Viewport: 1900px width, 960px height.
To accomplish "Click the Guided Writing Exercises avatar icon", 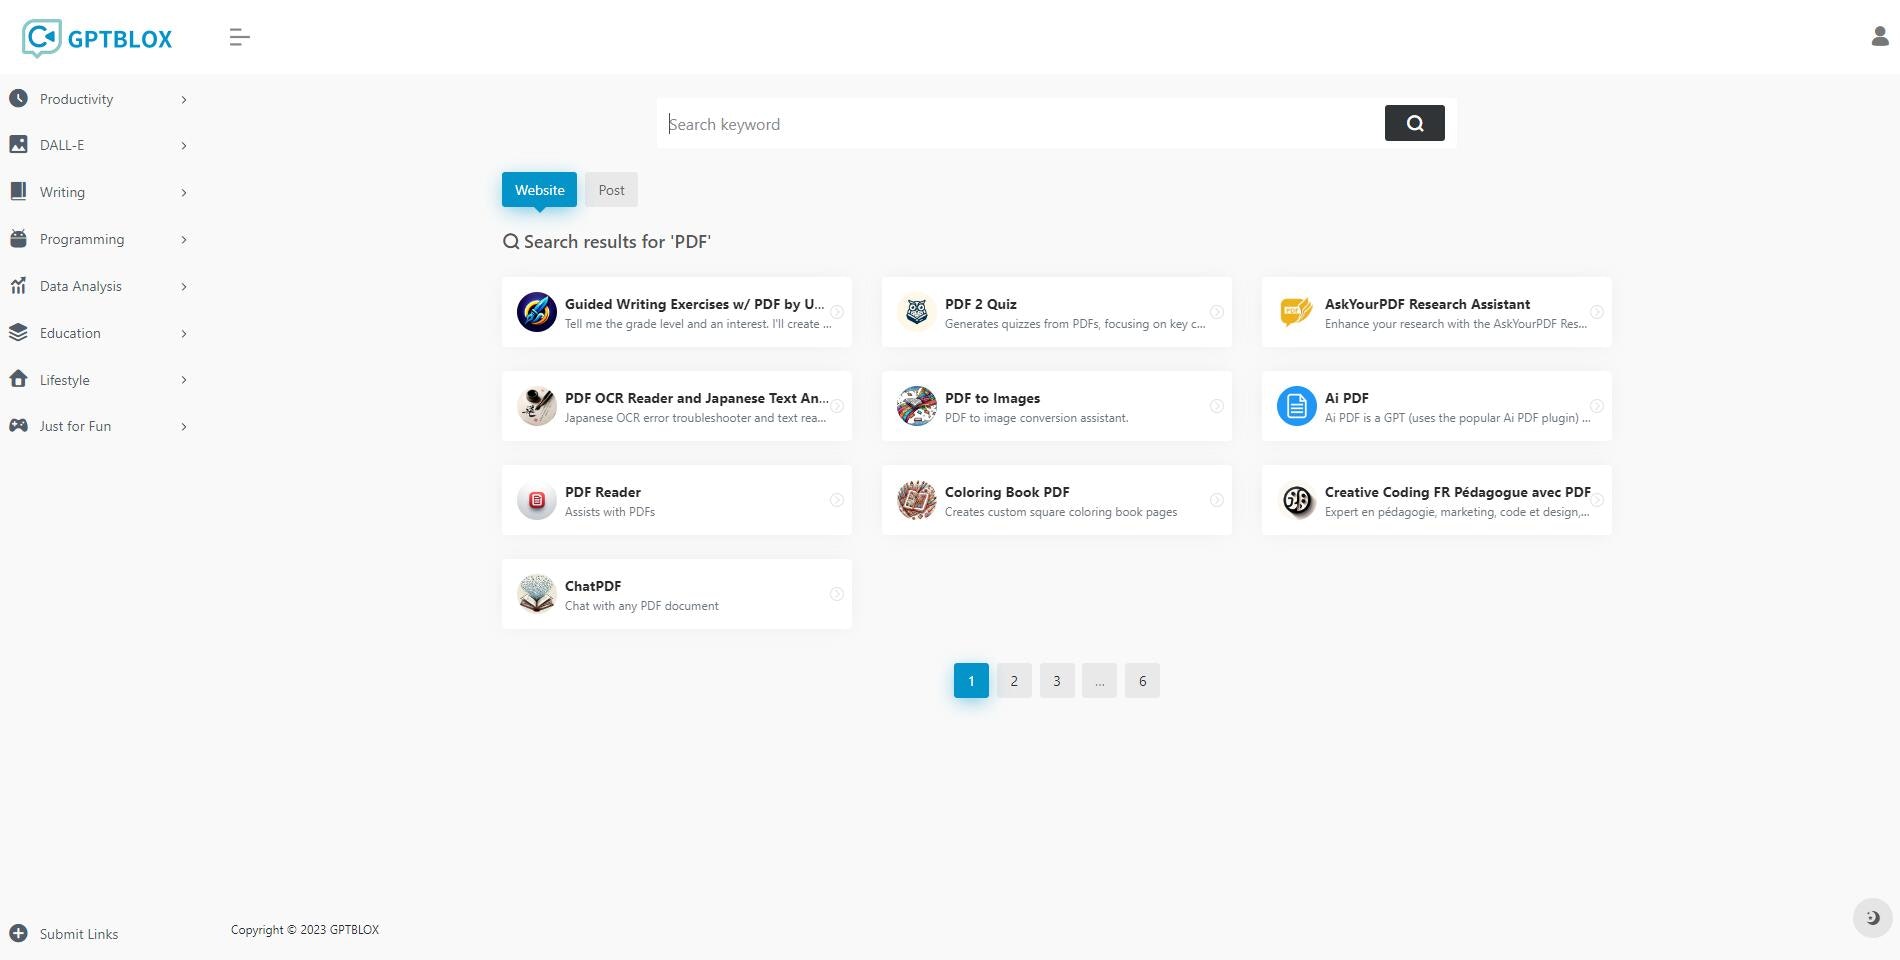I will (x=537, y=312).
